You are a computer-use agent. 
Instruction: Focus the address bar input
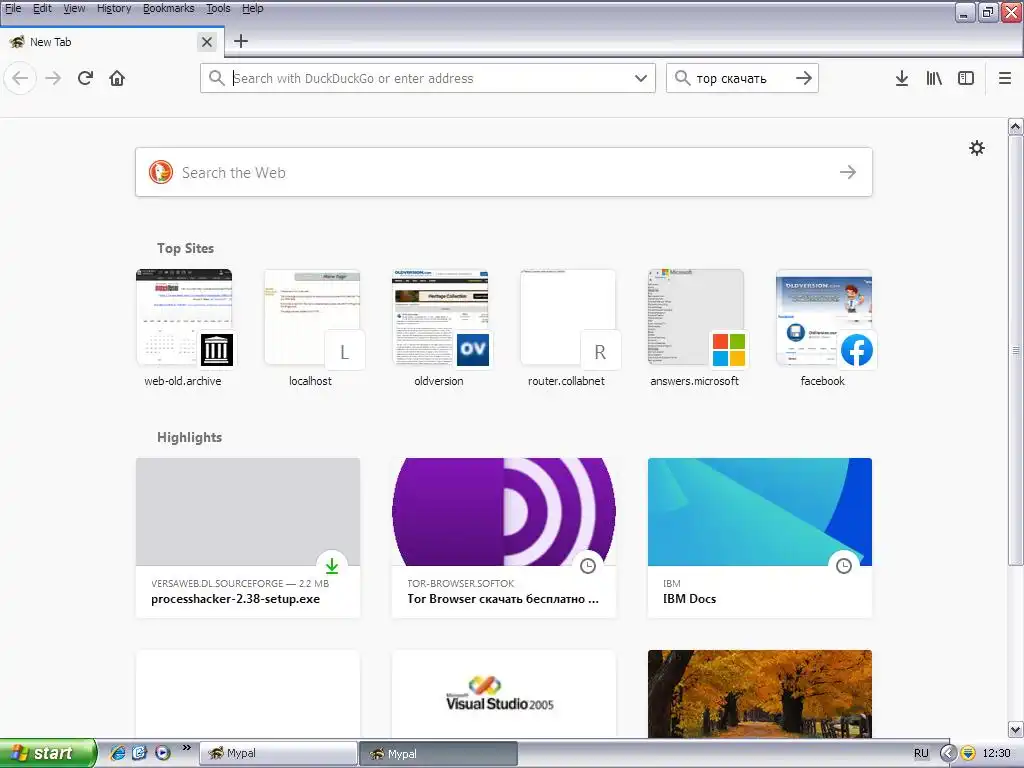click(x=428, y=78)
